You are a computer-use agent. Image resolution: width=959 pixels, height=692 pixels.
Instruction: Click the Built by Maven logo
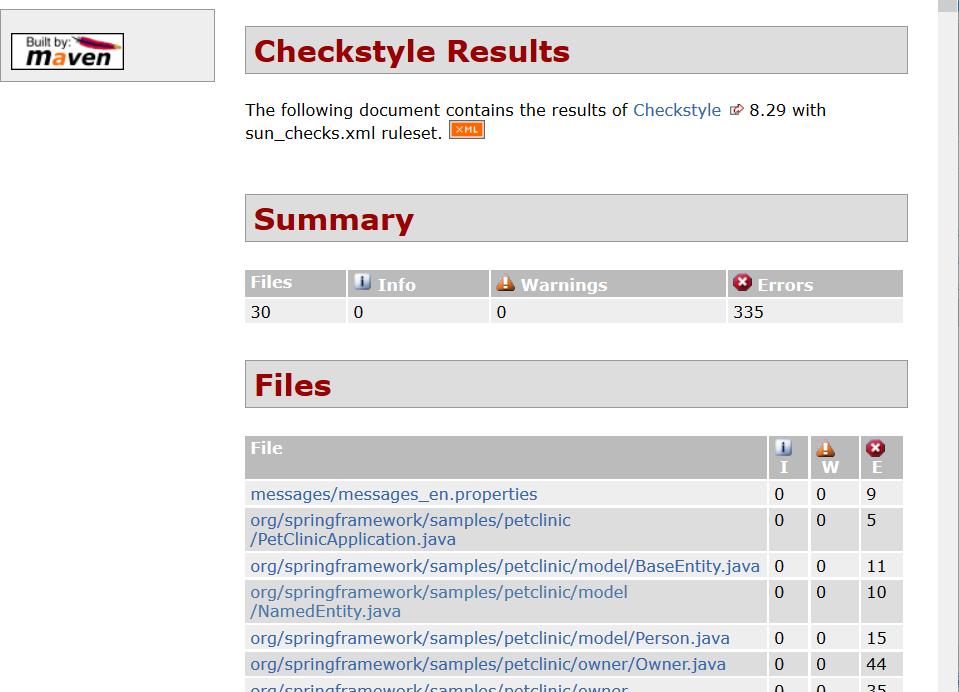point(66,50)
